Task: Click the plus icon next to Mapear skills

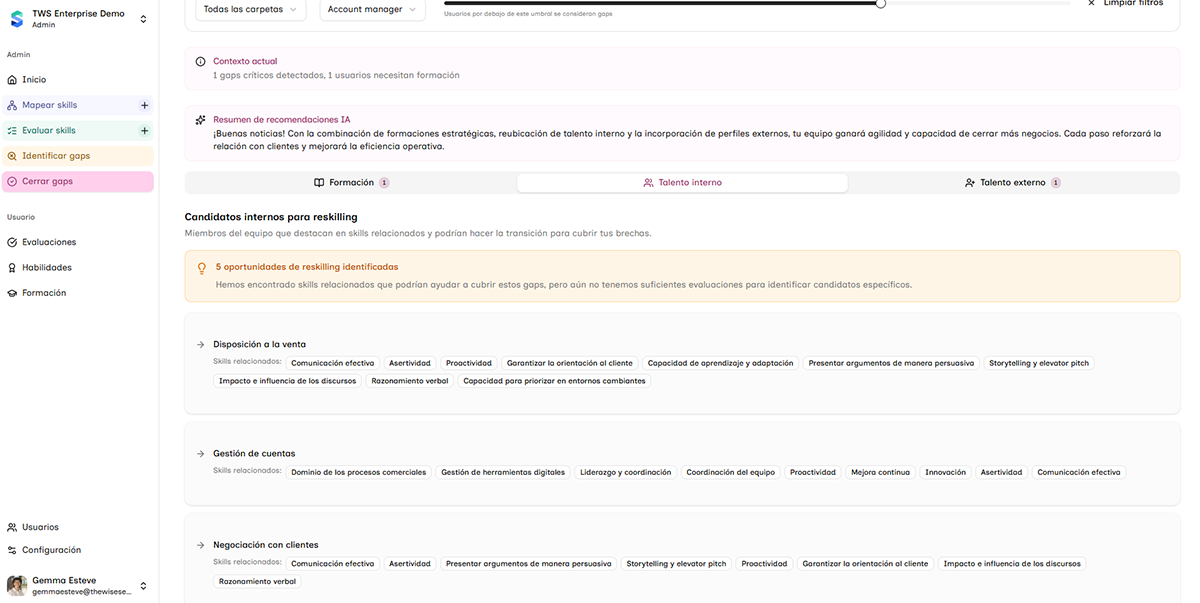Action: (x=144, y=105)
